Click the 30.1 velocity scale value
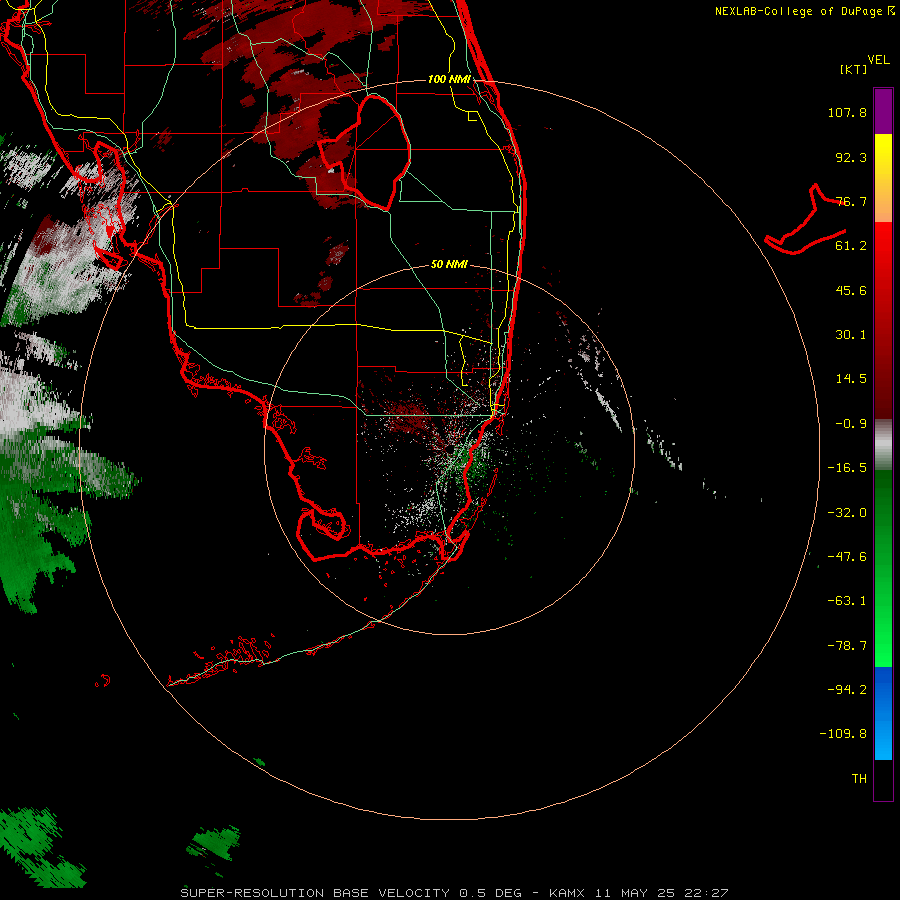 [x=851, y=335]
